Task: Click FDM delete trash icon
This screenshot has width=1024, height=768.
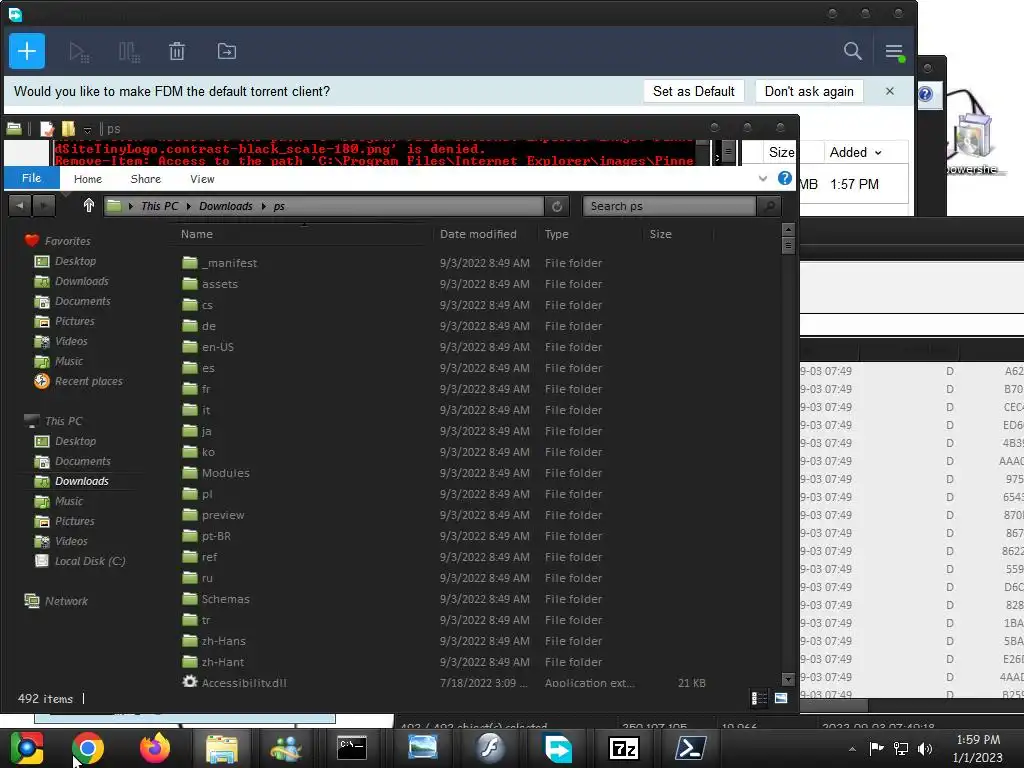Action: [x=177, y=52]
